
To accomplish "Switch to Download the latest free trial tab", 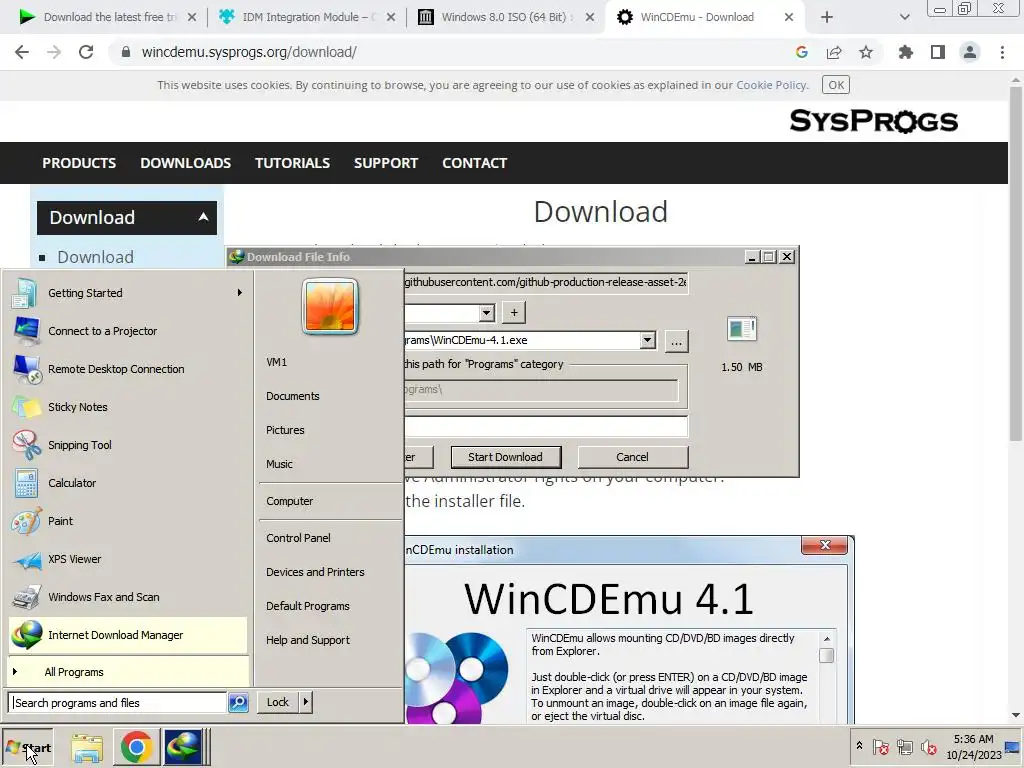I will (x=106, y=17).
